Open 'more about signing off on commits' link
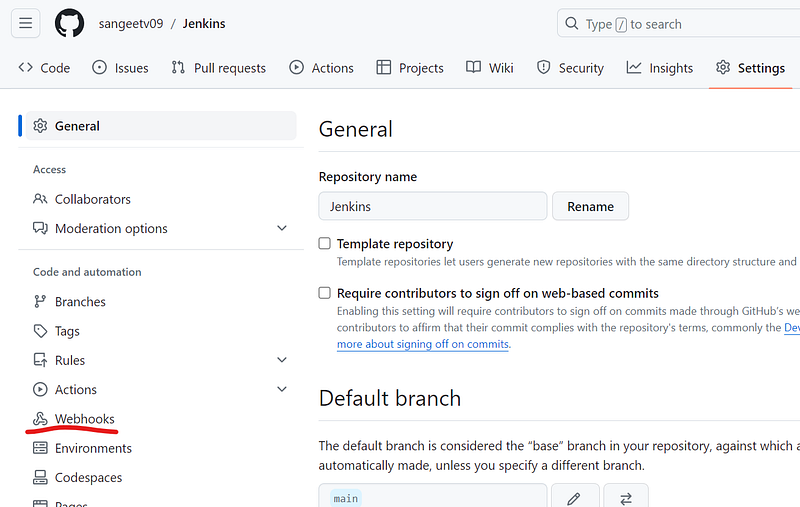The height and width of the screenshot is (507, 800). [422, 344]
